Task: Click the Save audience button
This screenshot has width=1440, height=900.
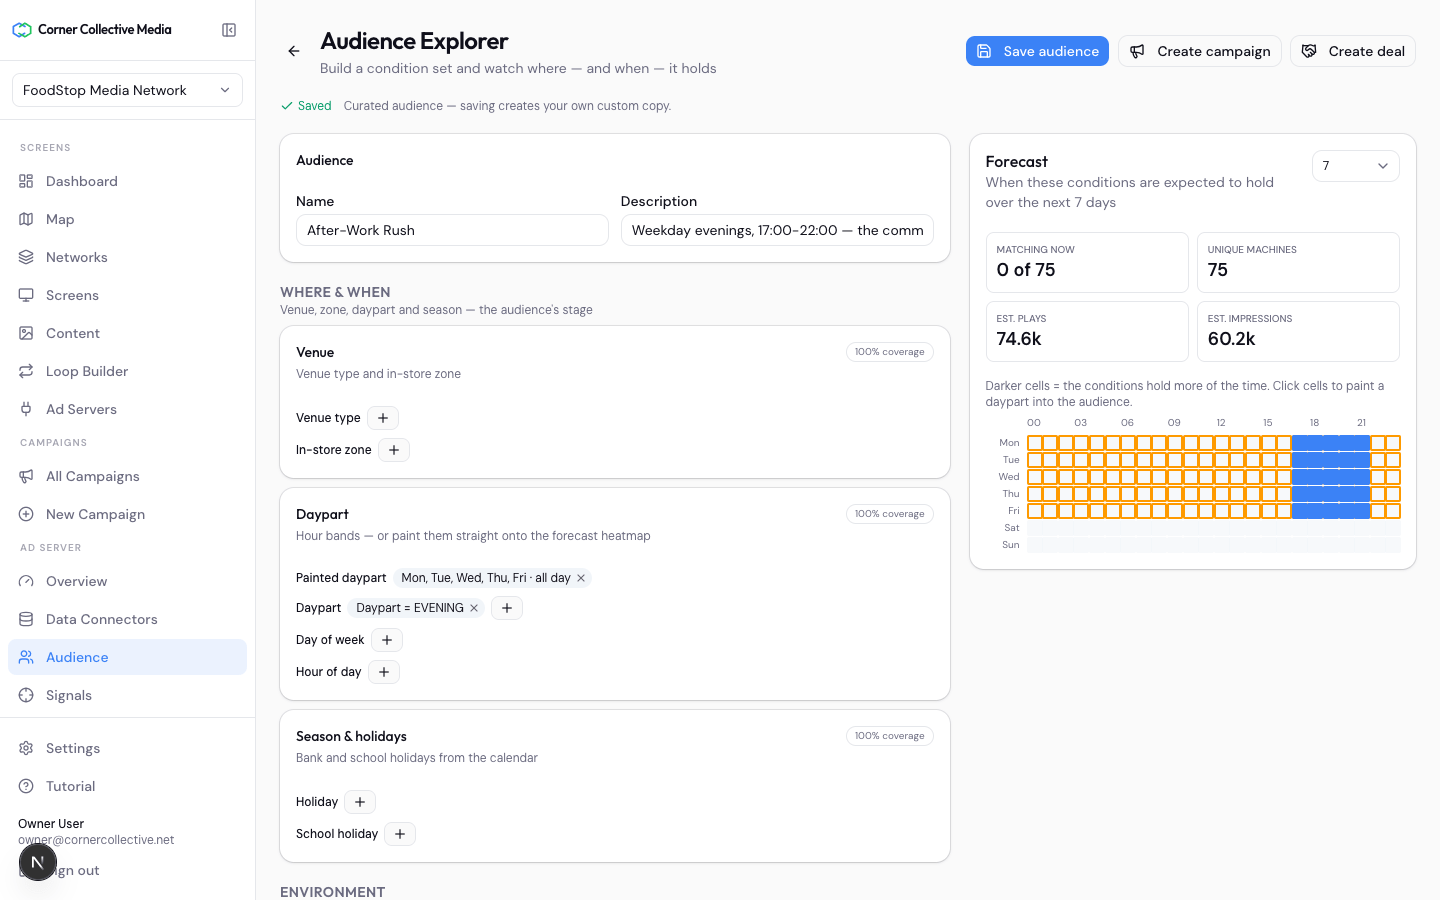Action: click(1037, 51)
